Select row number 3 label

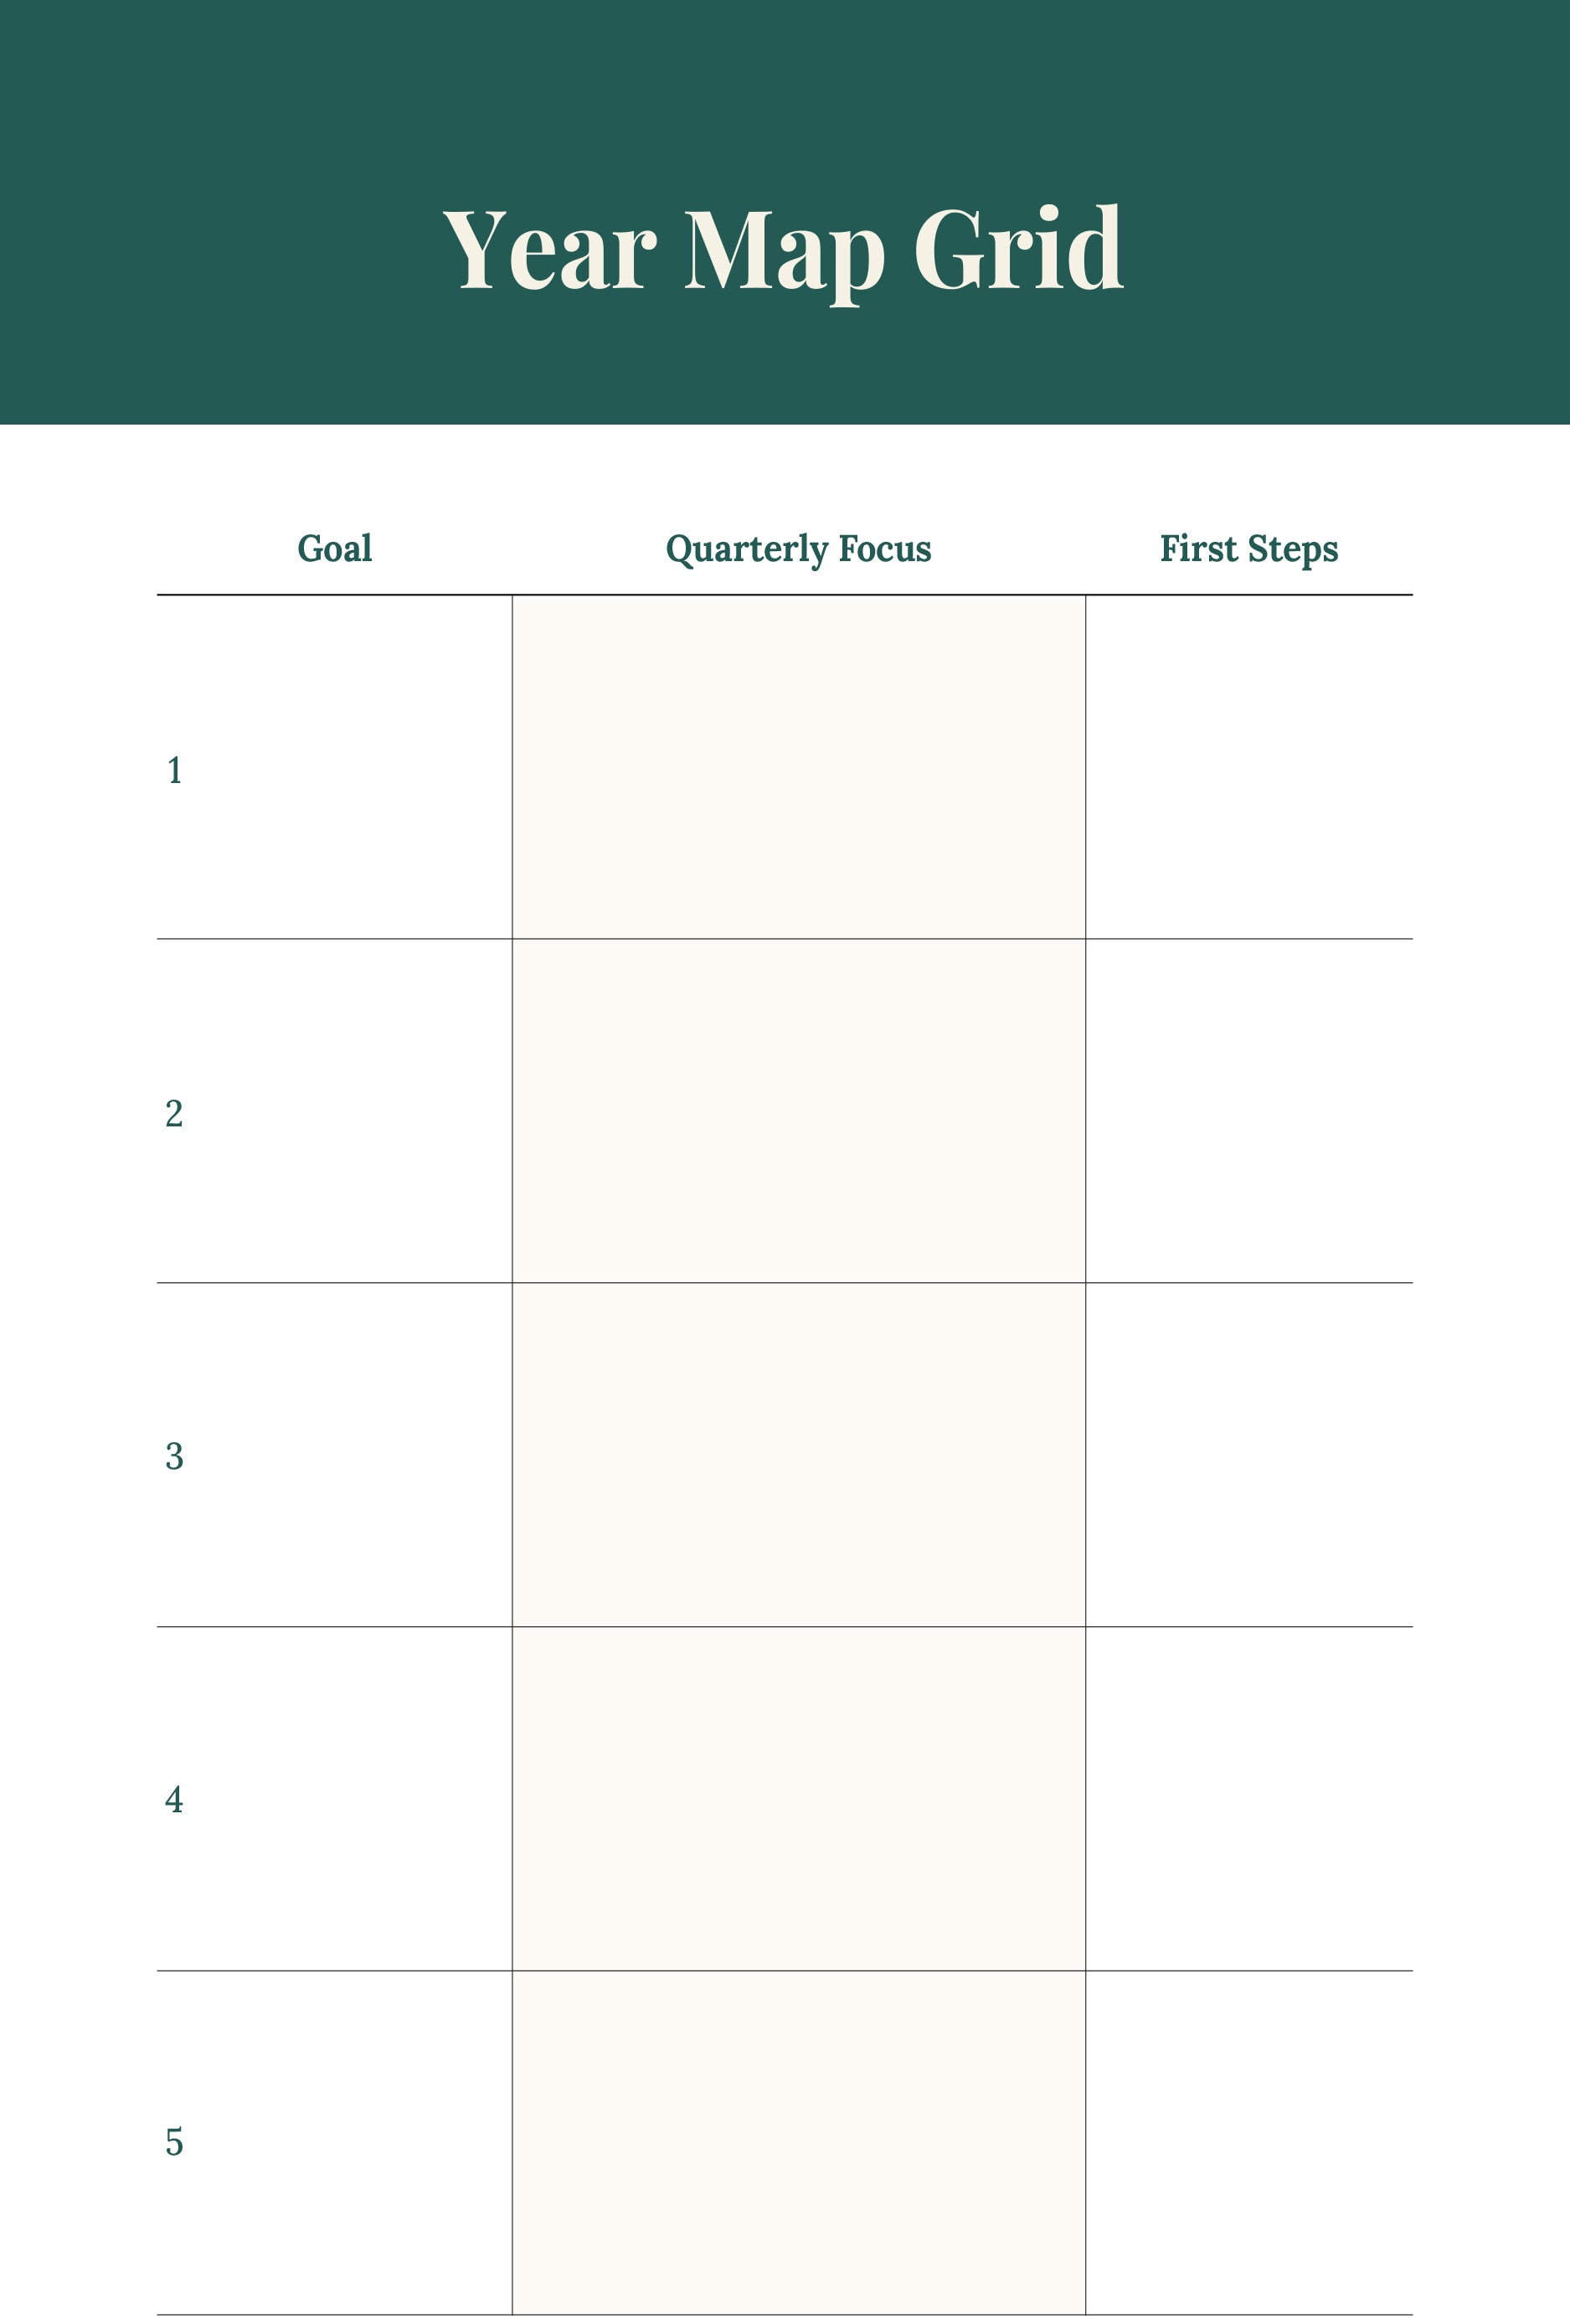pos(174,1456)
